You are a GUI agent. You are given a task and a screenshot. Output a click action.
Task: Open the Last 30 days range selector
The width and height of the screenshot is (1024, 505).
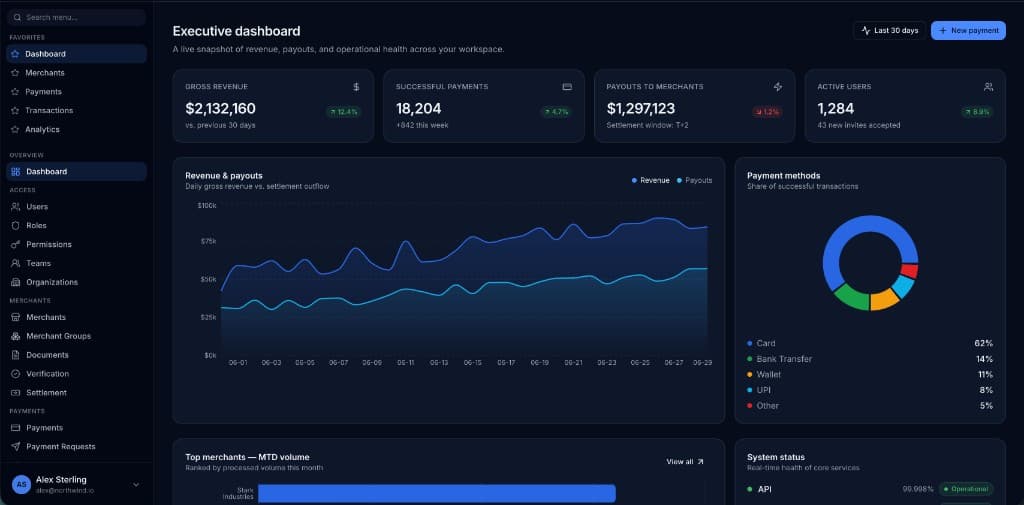(889, 30)
